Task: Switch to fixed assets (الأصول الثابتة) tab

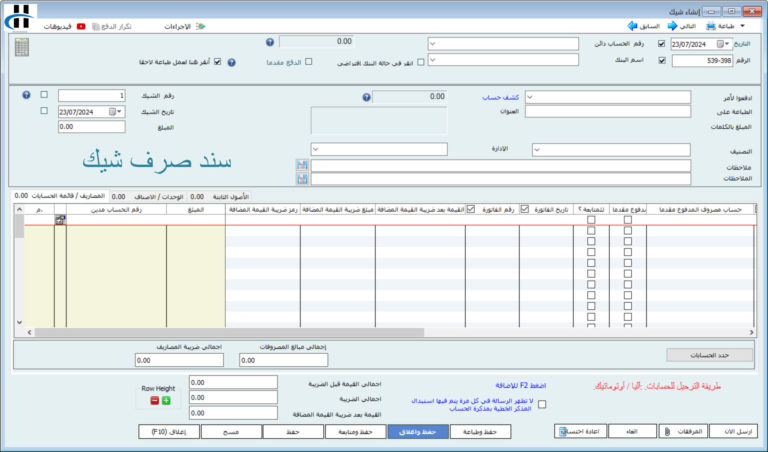Action: pos(230,197)
